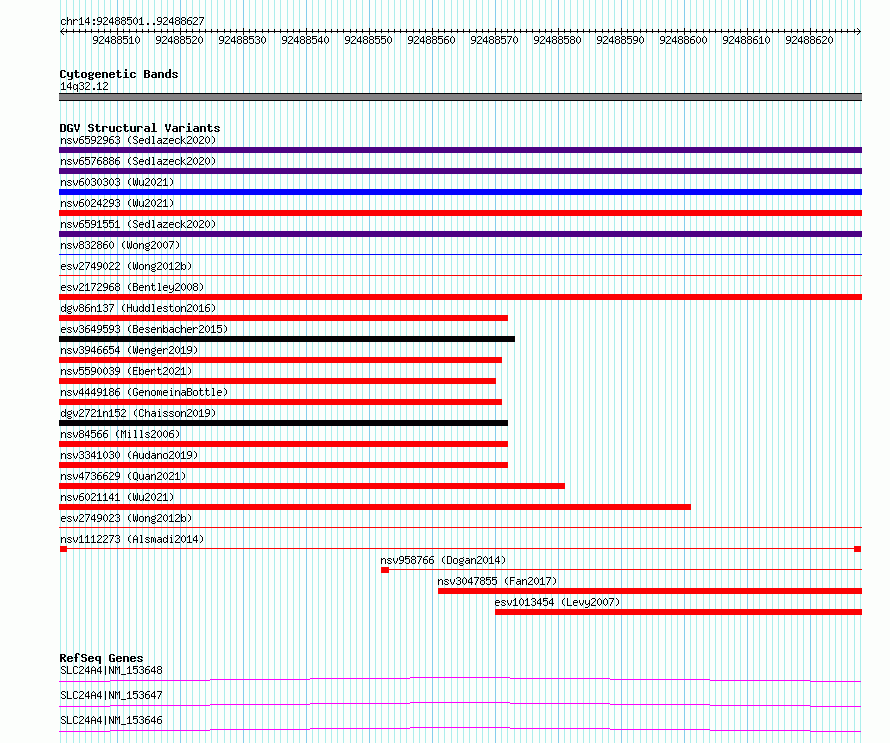Click nsv6021141 (Wu2021) label
Viewport: 890px width, 743px height.
coord(117,497)
